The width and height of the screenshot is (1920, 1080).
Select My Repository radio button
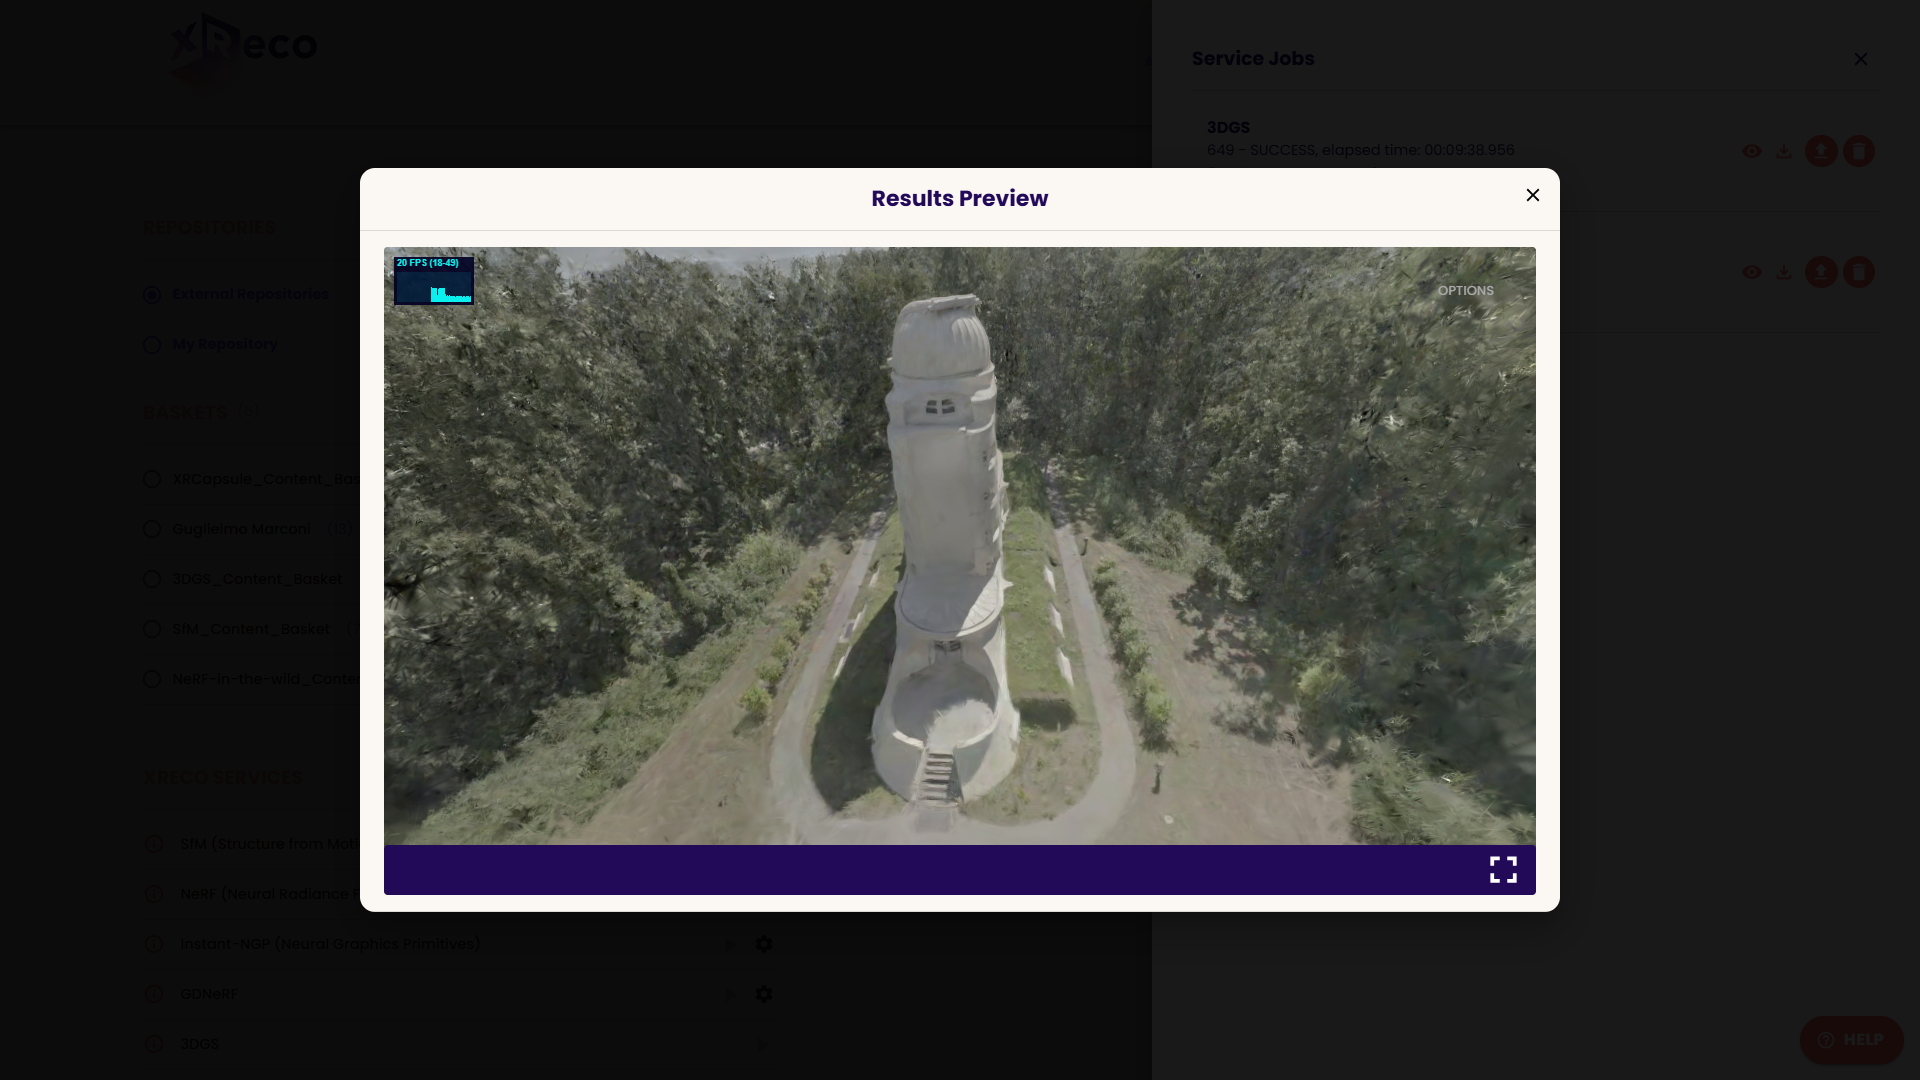[152, 345]
